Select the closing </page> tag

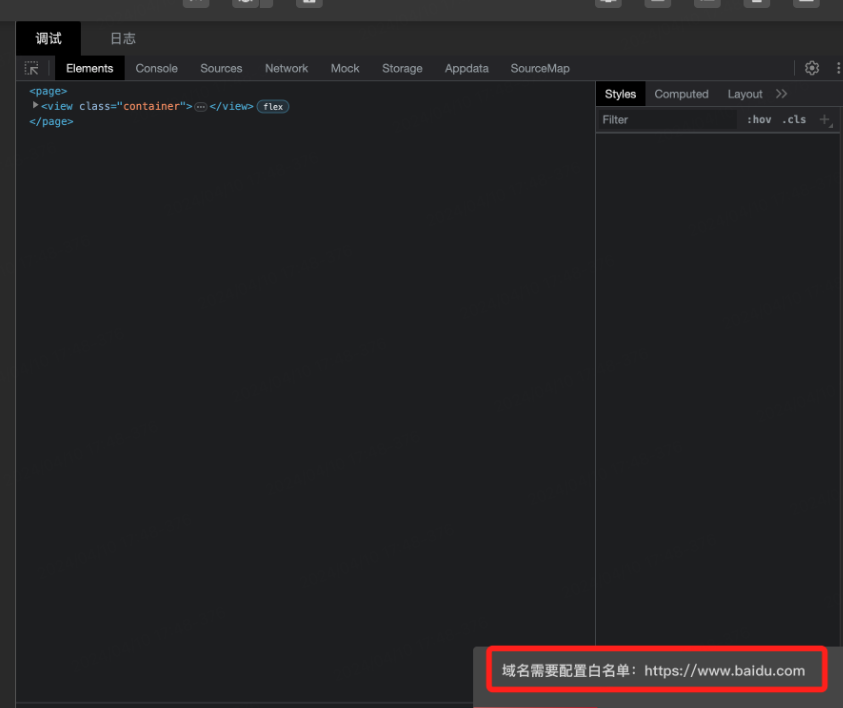51,121
